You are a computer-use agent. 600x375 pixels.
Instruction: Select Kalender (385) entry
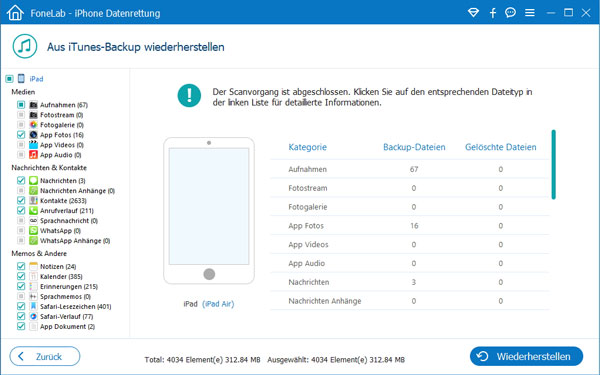[x=61, y=276]
